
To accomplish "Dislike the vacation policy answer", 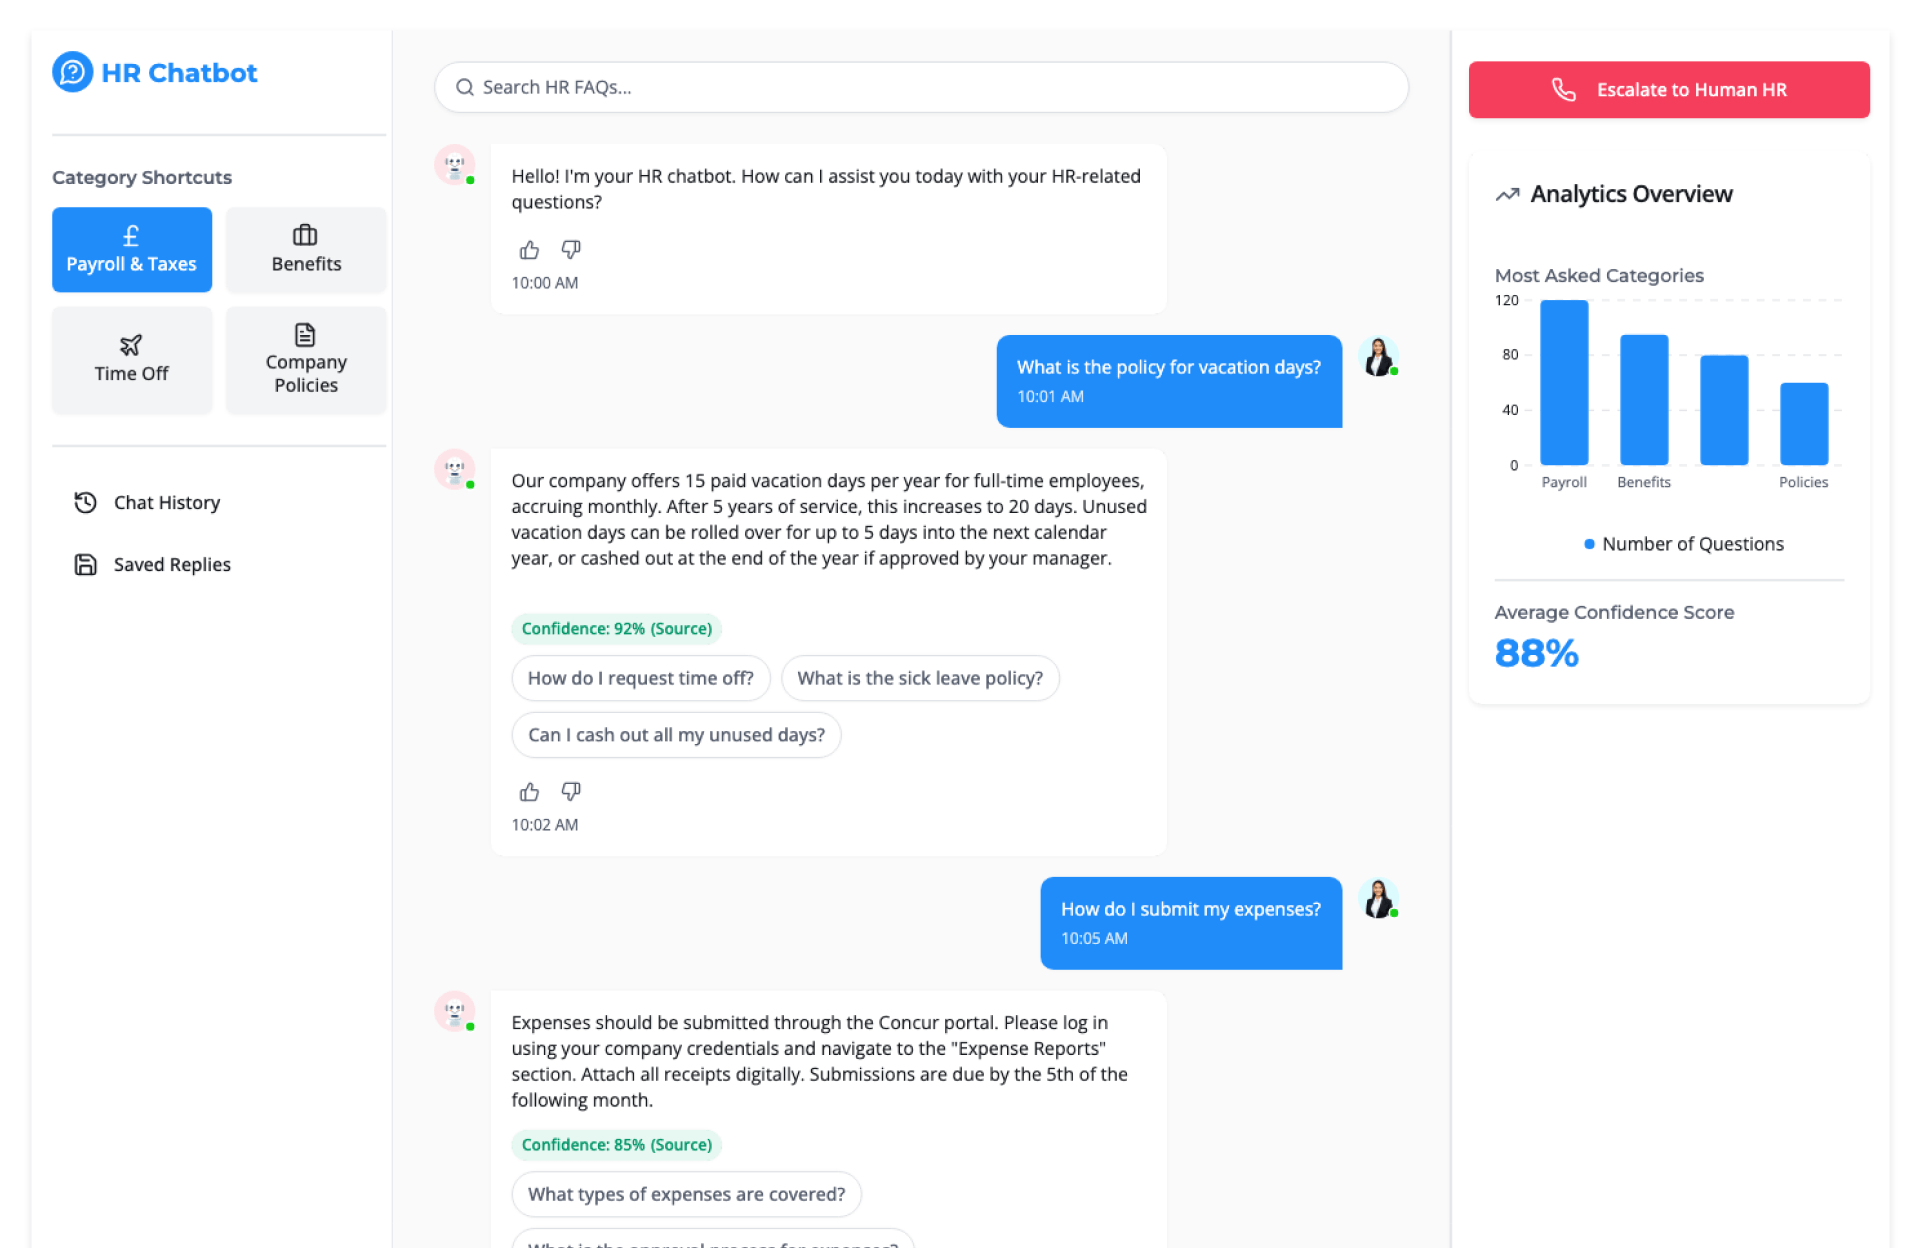I will coord(571,791).
